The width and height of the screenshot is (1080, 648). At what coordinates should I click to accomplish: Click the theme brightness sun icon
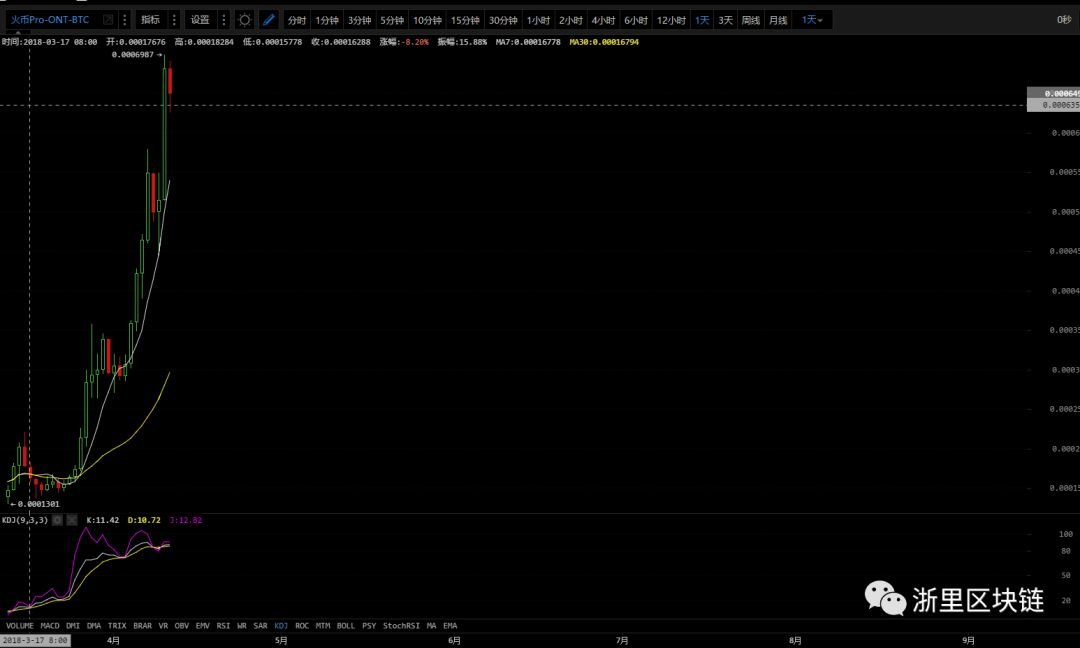(x=245, y=20)
